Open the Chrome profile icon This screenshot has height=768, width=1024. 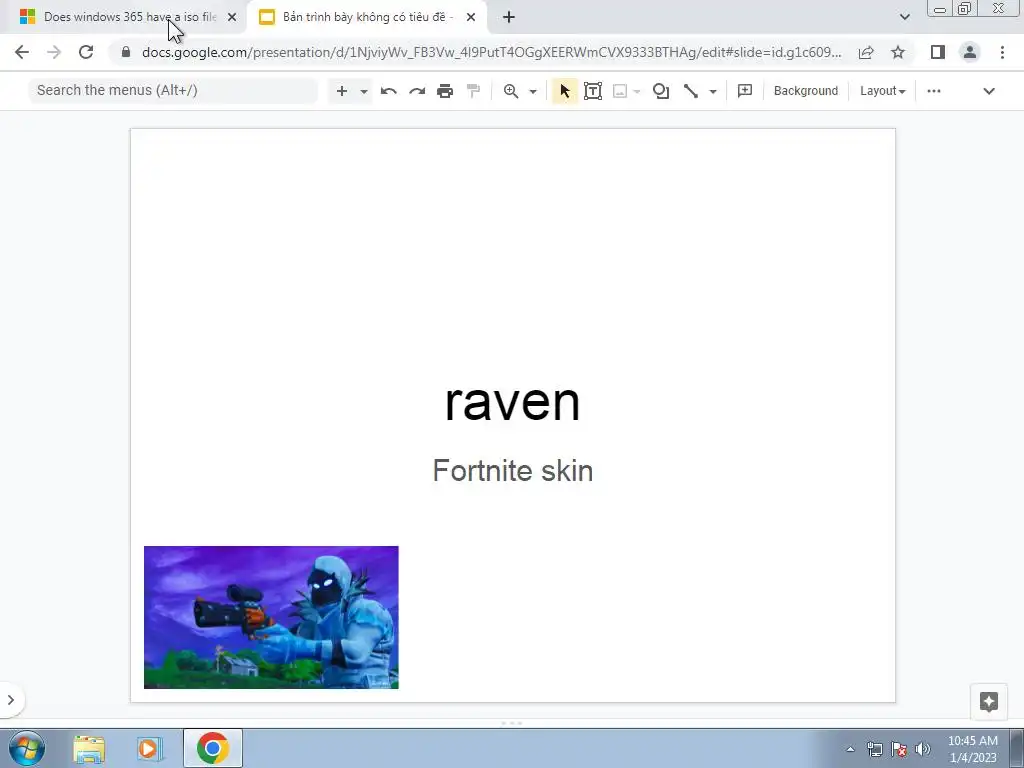[x=970, y=52]
